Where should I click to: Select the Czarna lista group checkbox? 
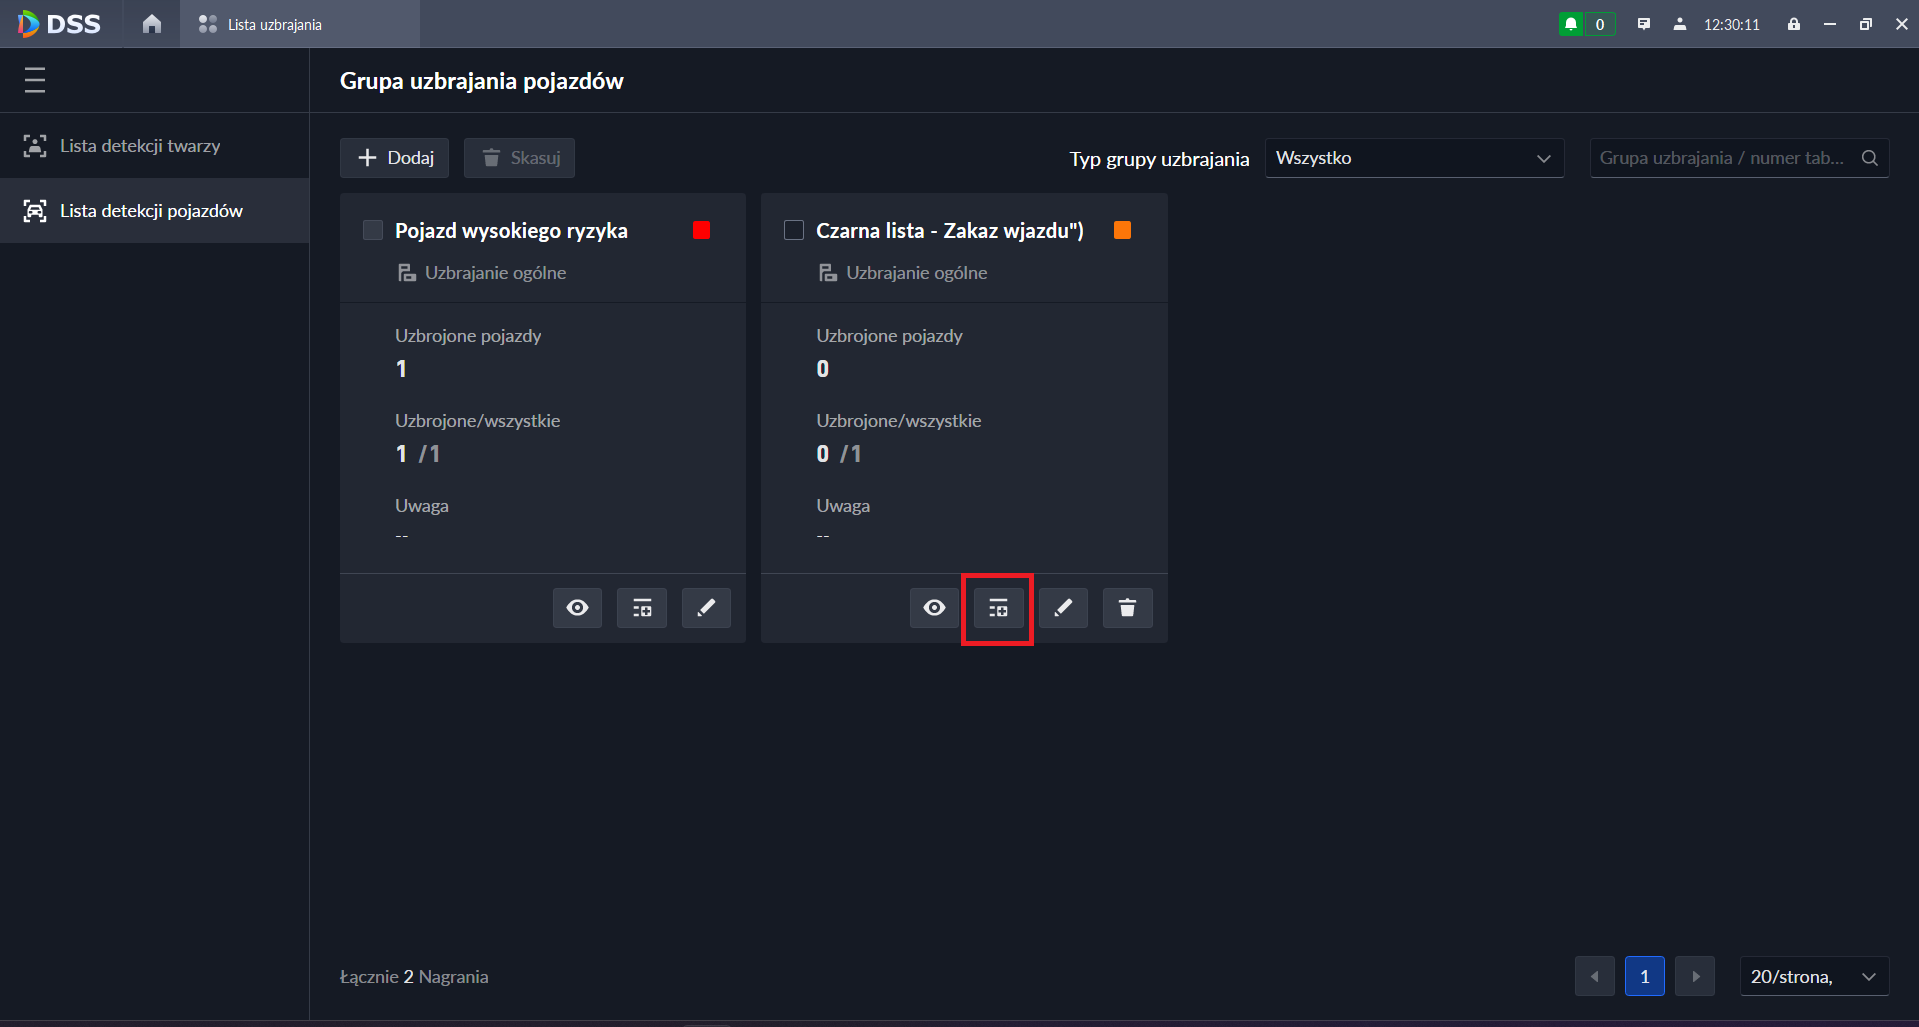pos(794,231)
